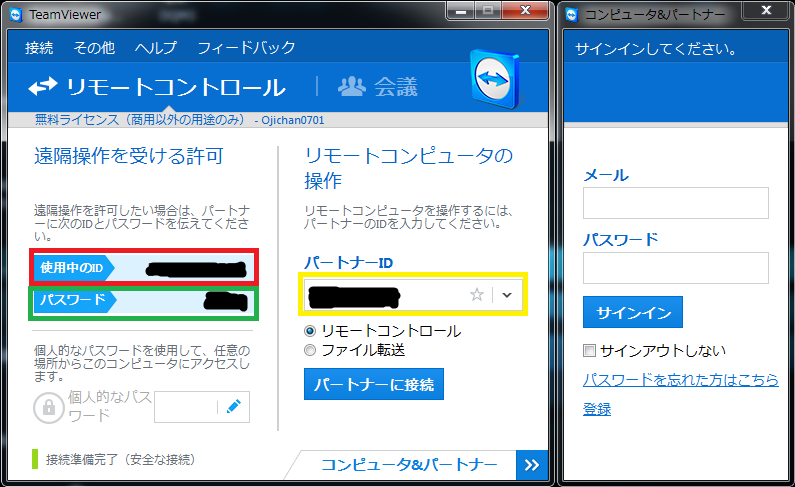Click the 接続準備完了 status text
Viewport: 795px width, 487px height.
pyautogui.click(x=120, y=460)
